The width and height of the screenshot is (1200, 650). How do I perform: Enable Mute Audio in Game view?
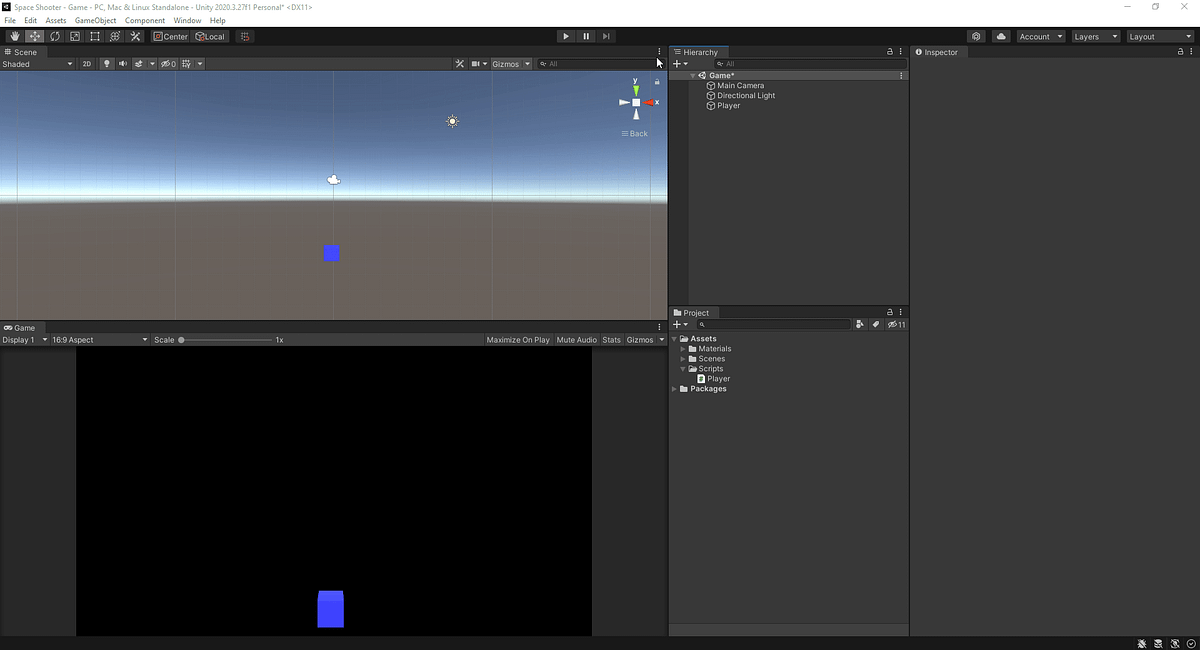[576, 339]
